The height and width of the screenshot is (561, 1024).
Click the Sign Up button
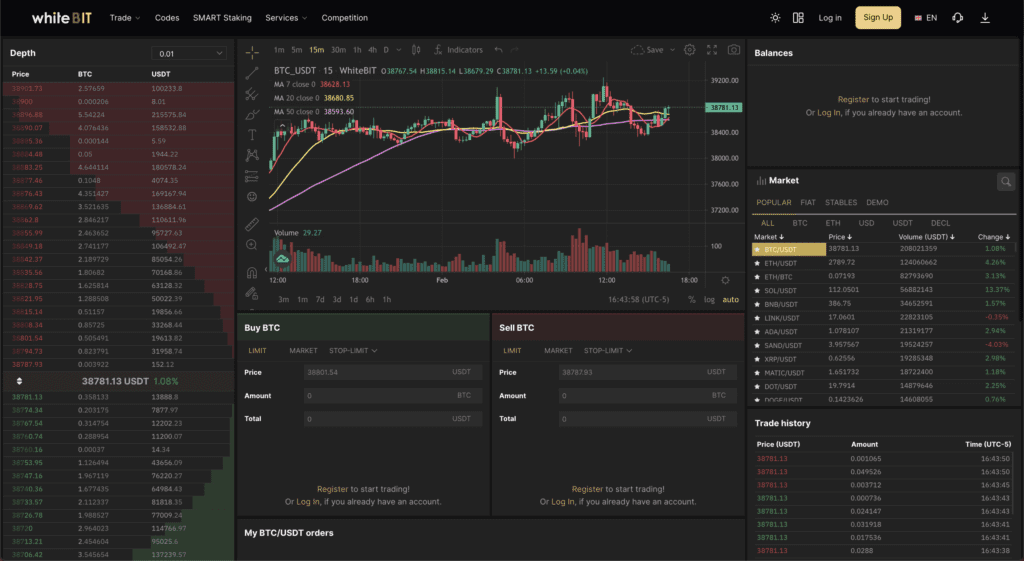pos(878,18)
